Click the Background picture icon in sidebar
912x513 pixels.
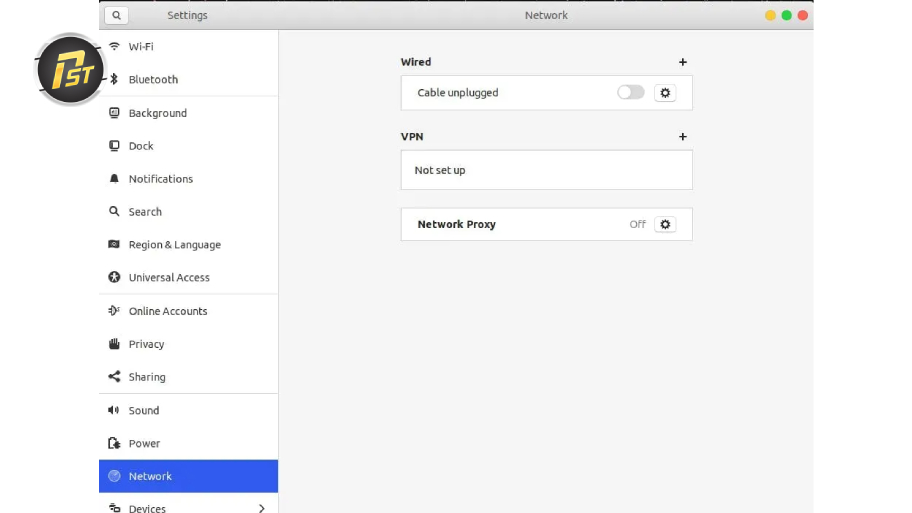114,113
